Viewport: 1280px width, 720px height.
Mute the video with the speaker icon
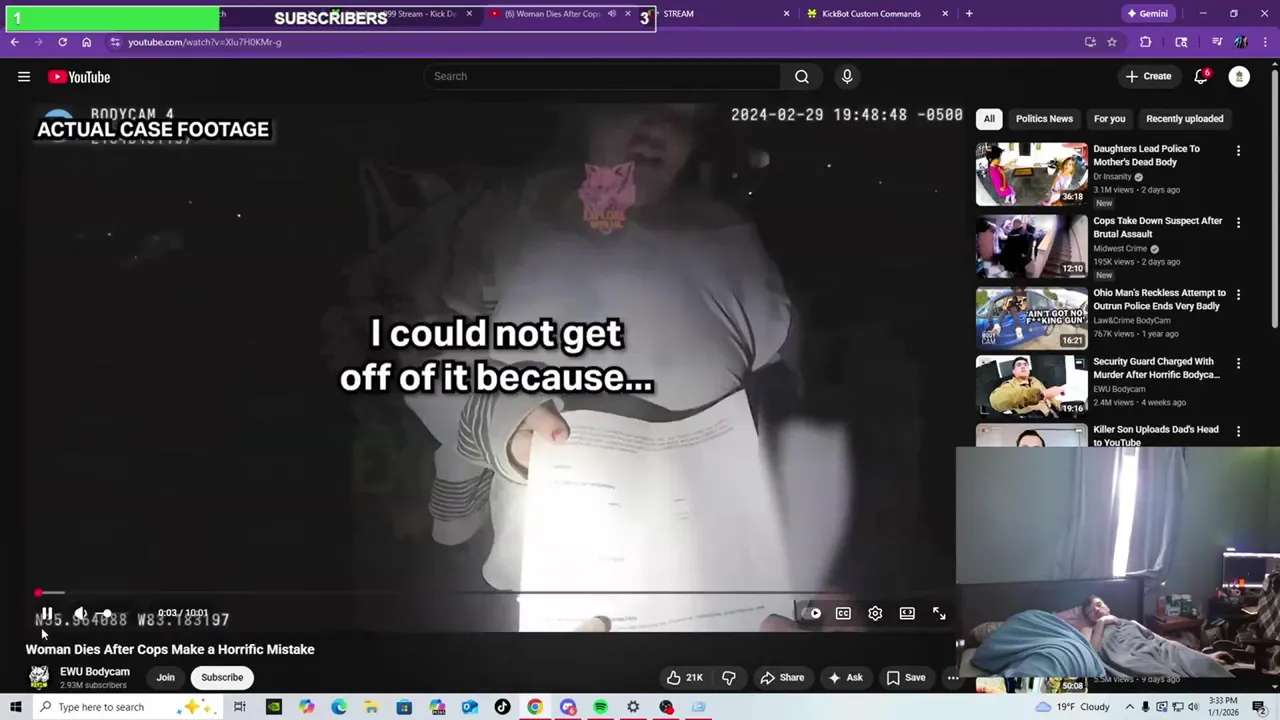tap(80, 614)
